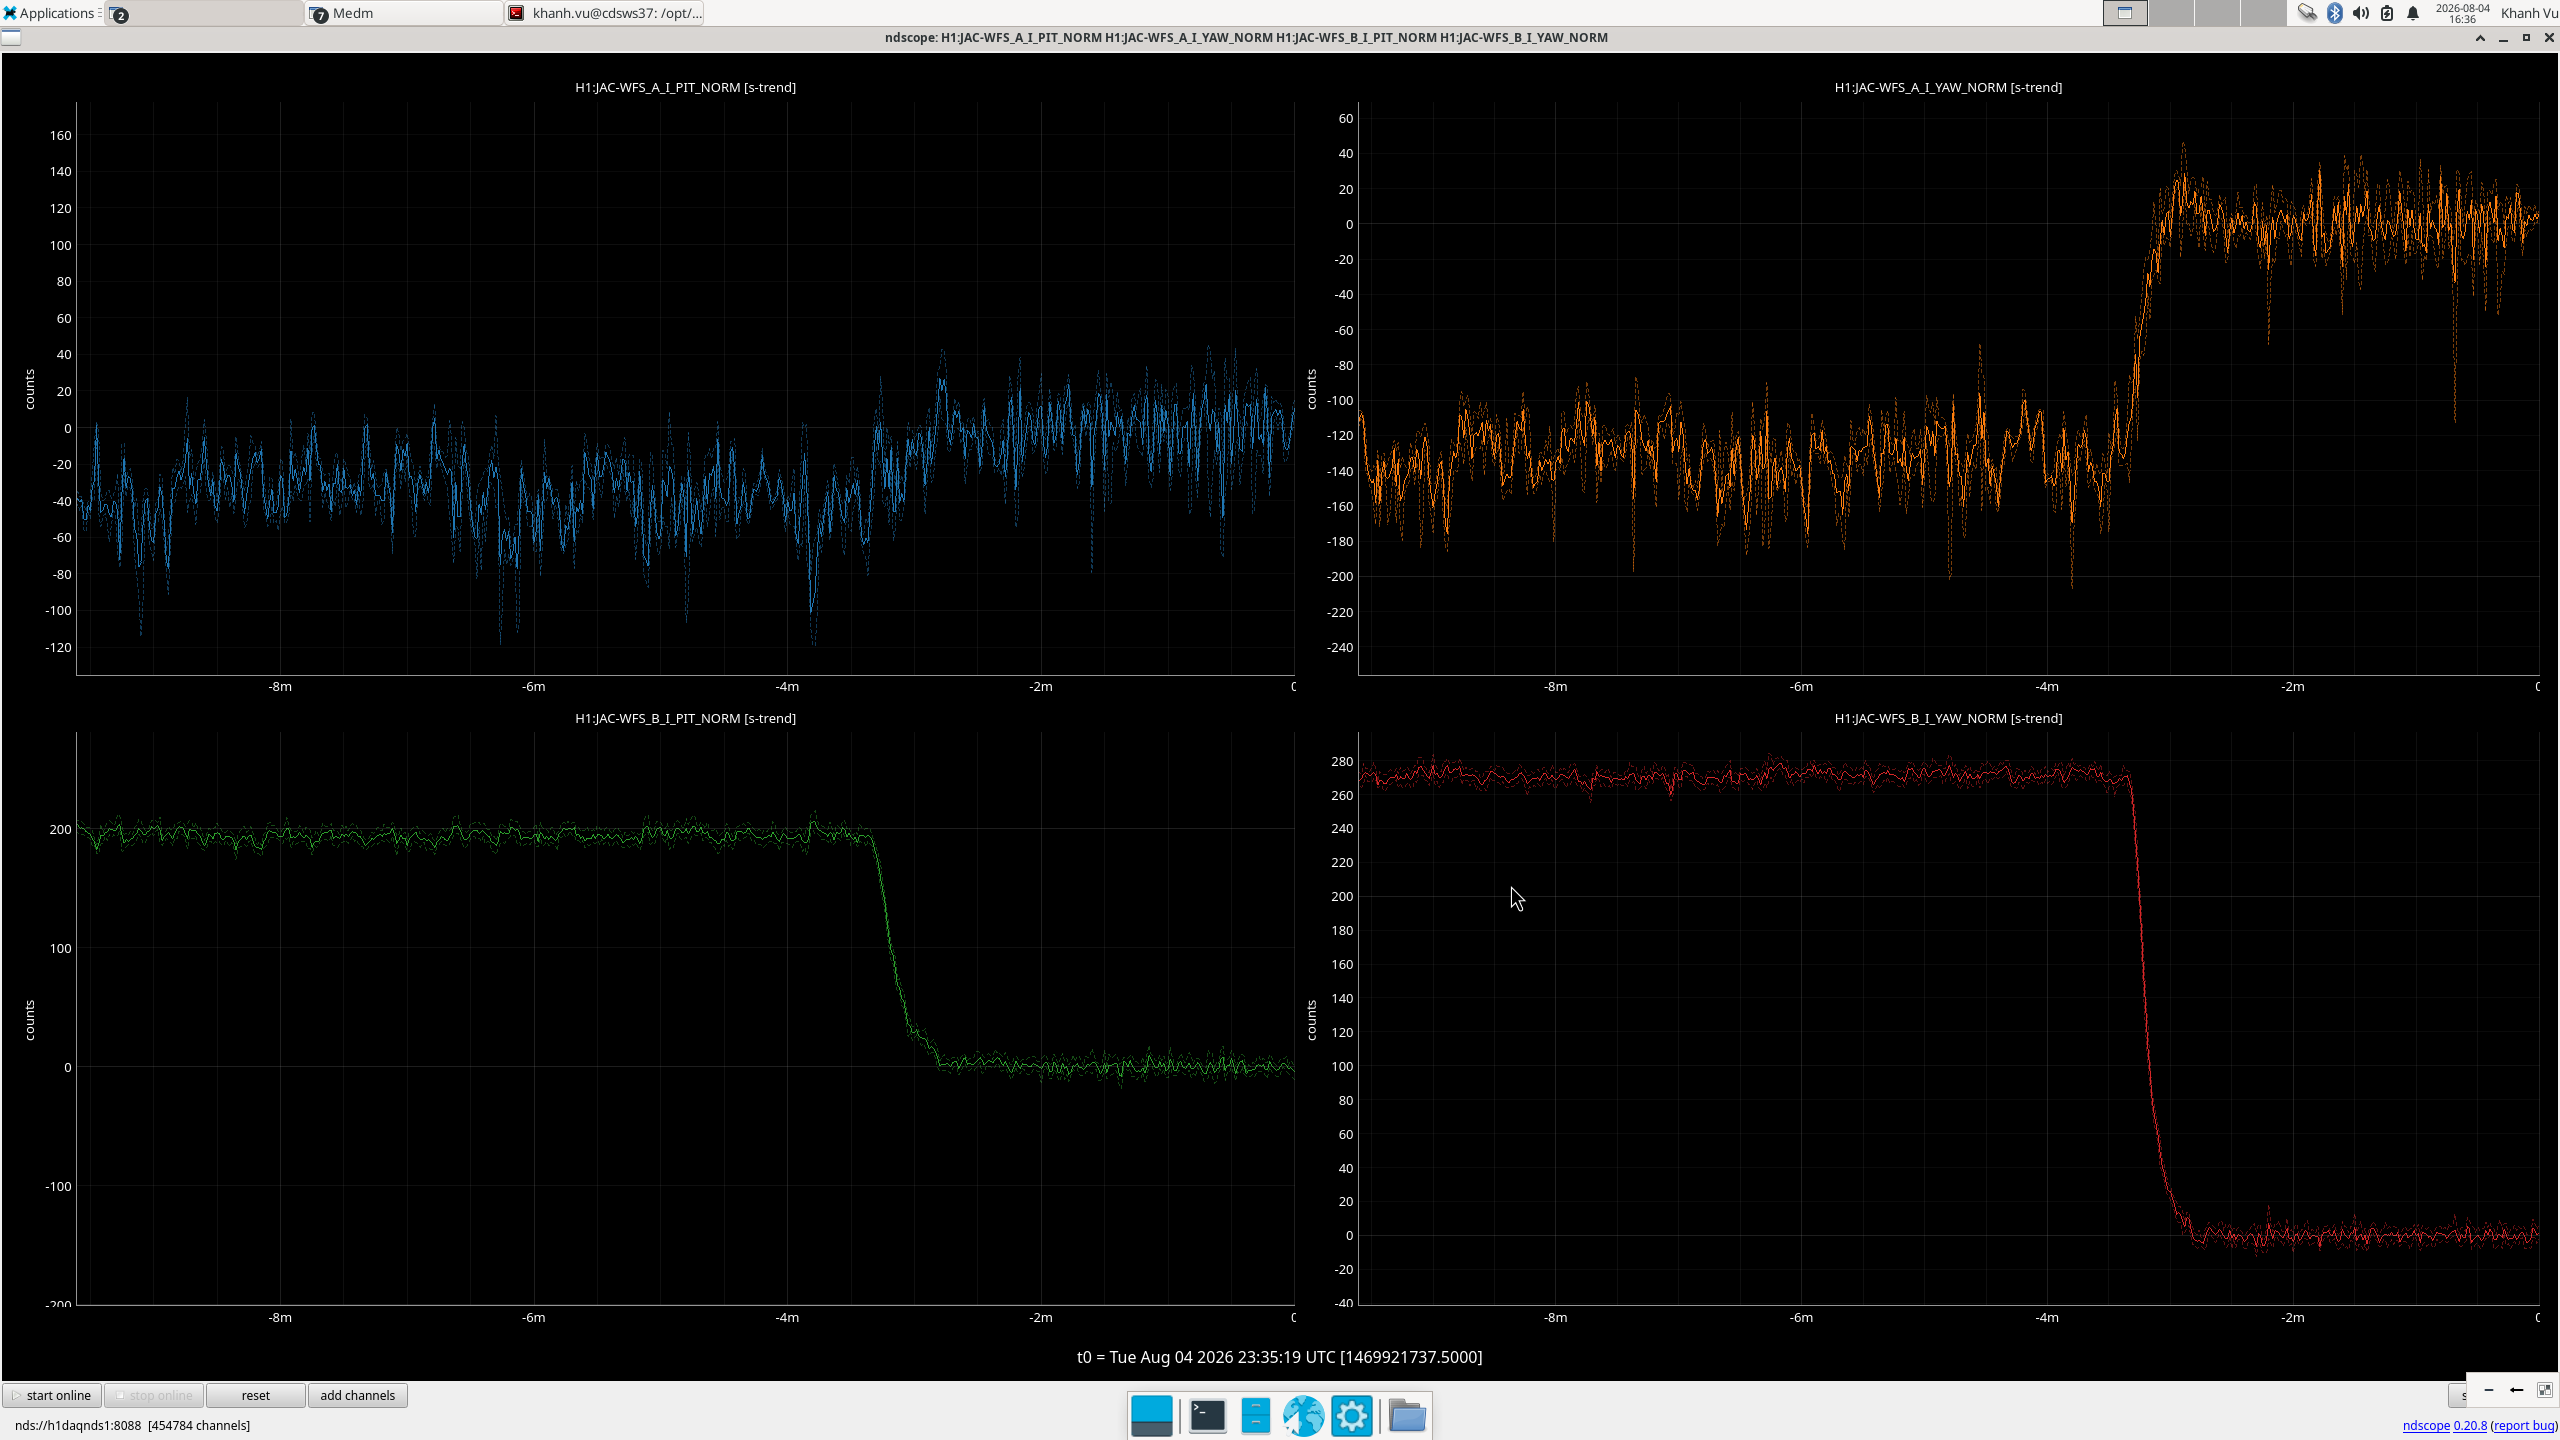Open the Applications menu
The width and height of the screenshot is (2560, 1440).
[x=50, y=13]
